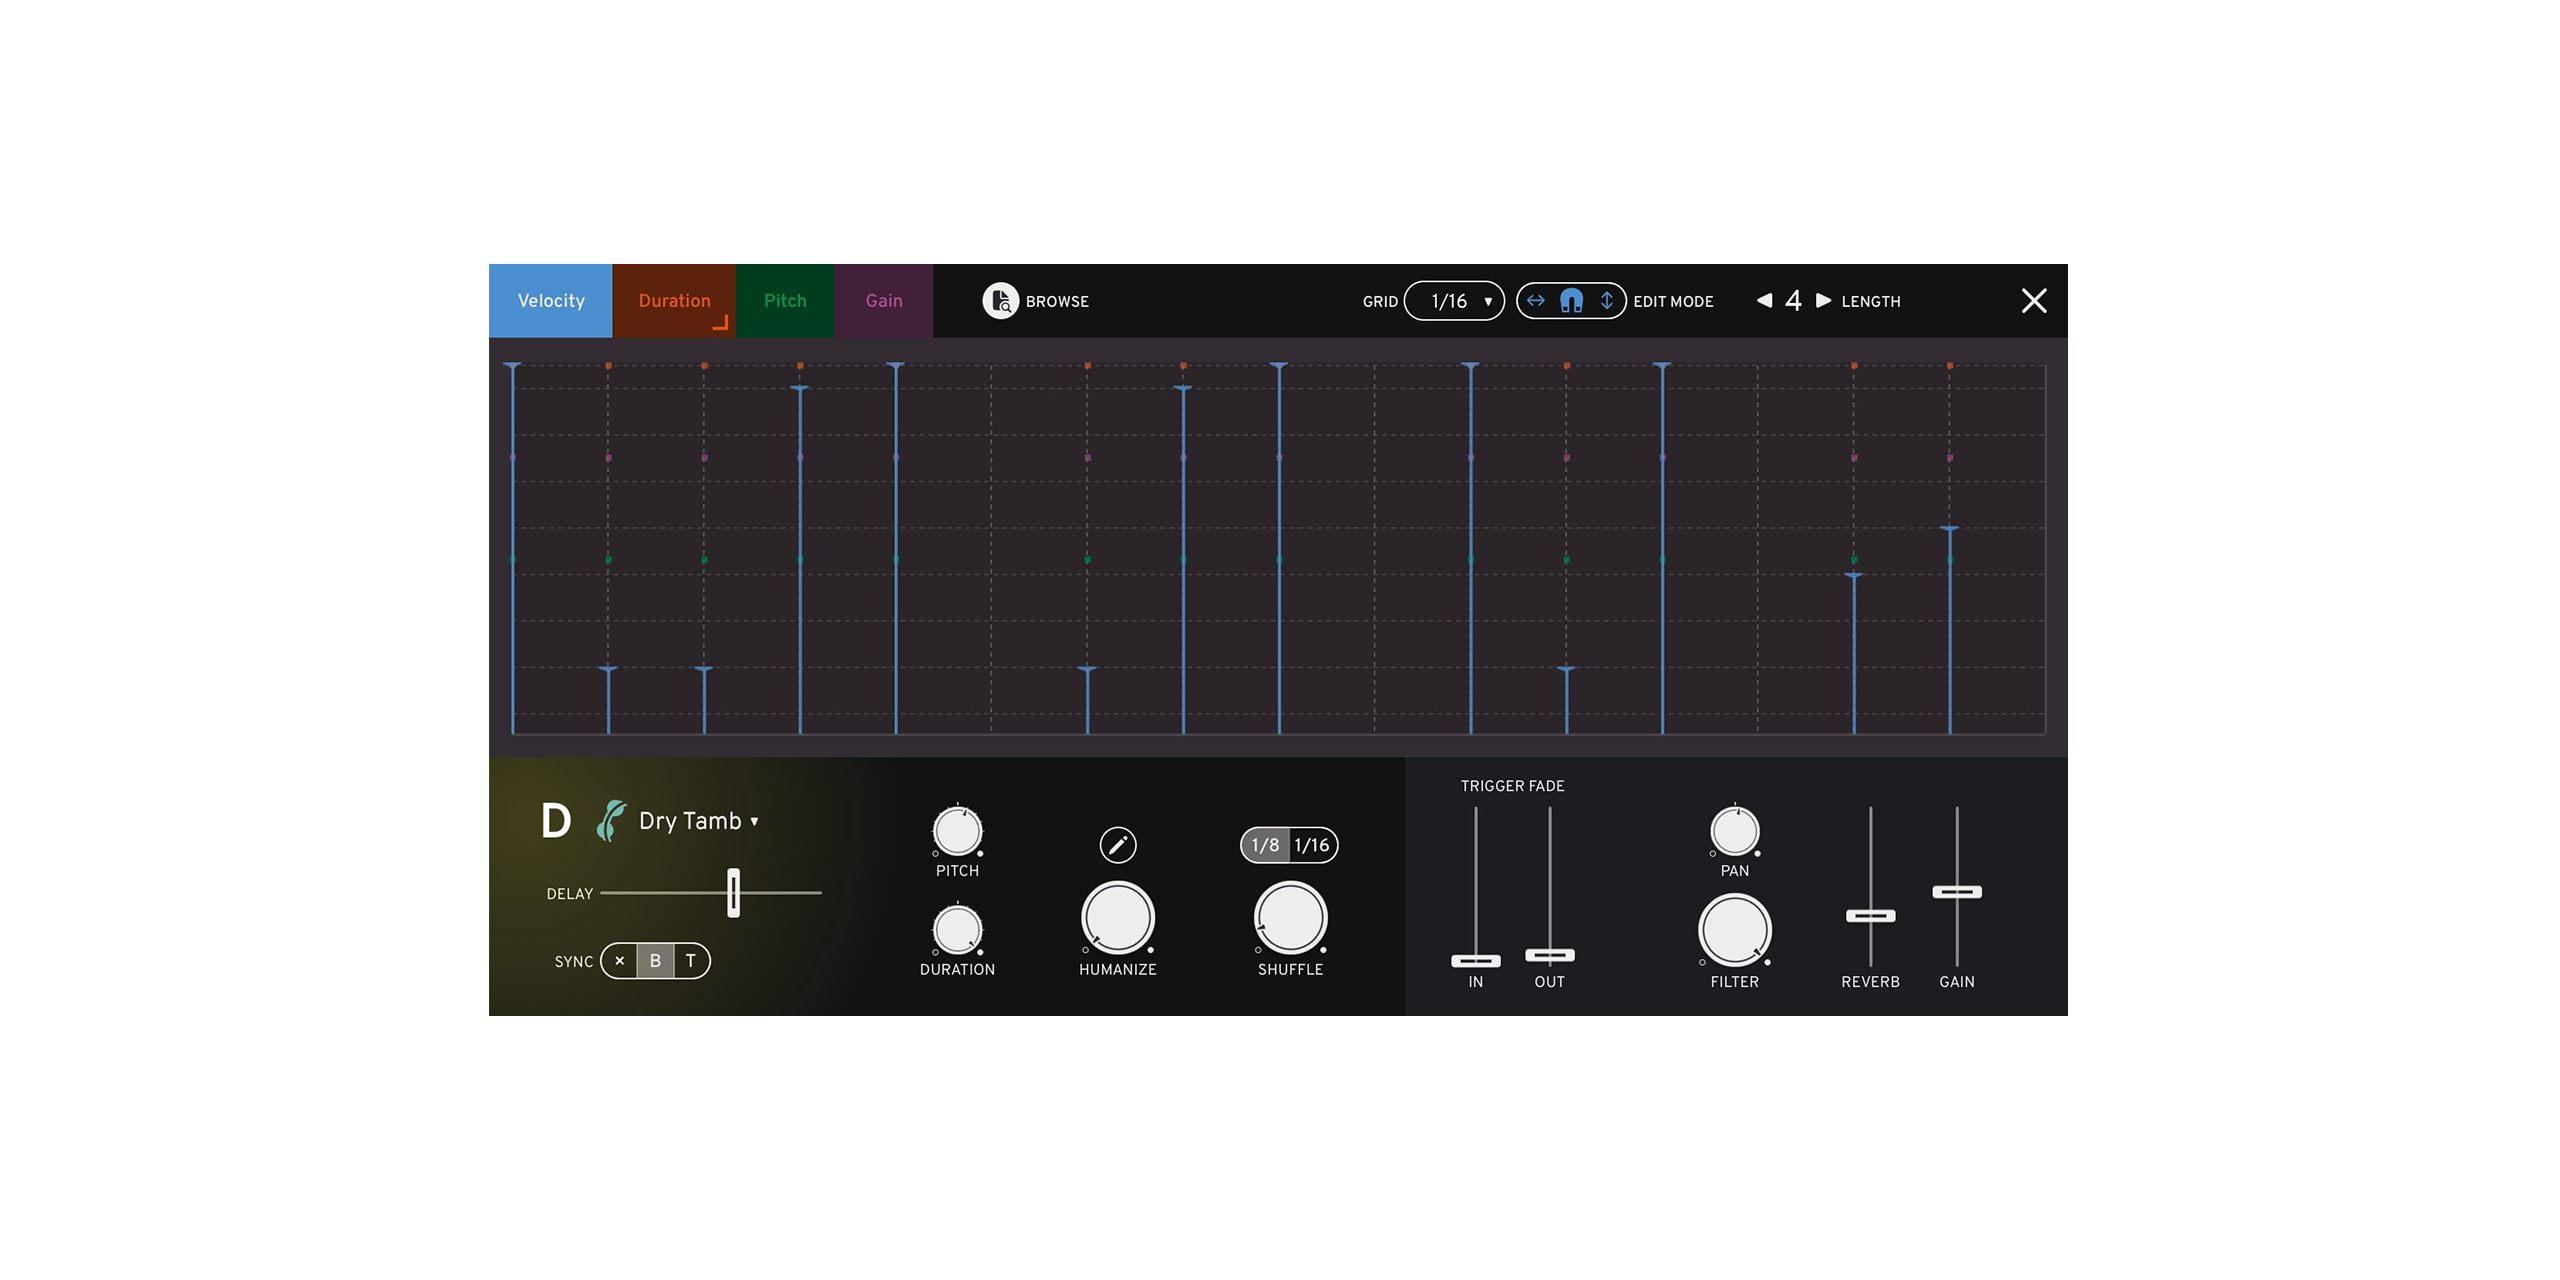The image size is (2560, 1280).
Task: Click the Browse file icon
Action: pyautogui.click(x=999, y=301)
